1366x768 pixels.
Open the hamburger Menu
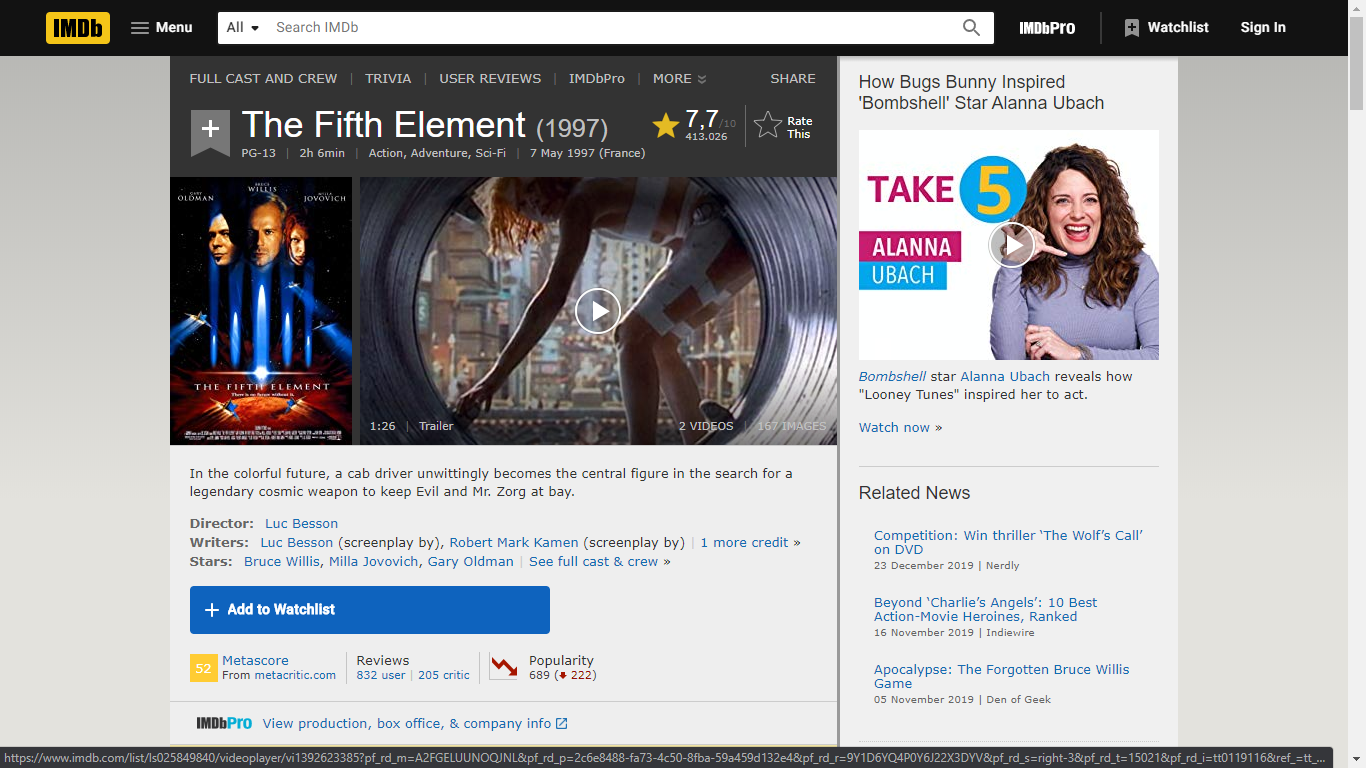[x=162, y=28]
